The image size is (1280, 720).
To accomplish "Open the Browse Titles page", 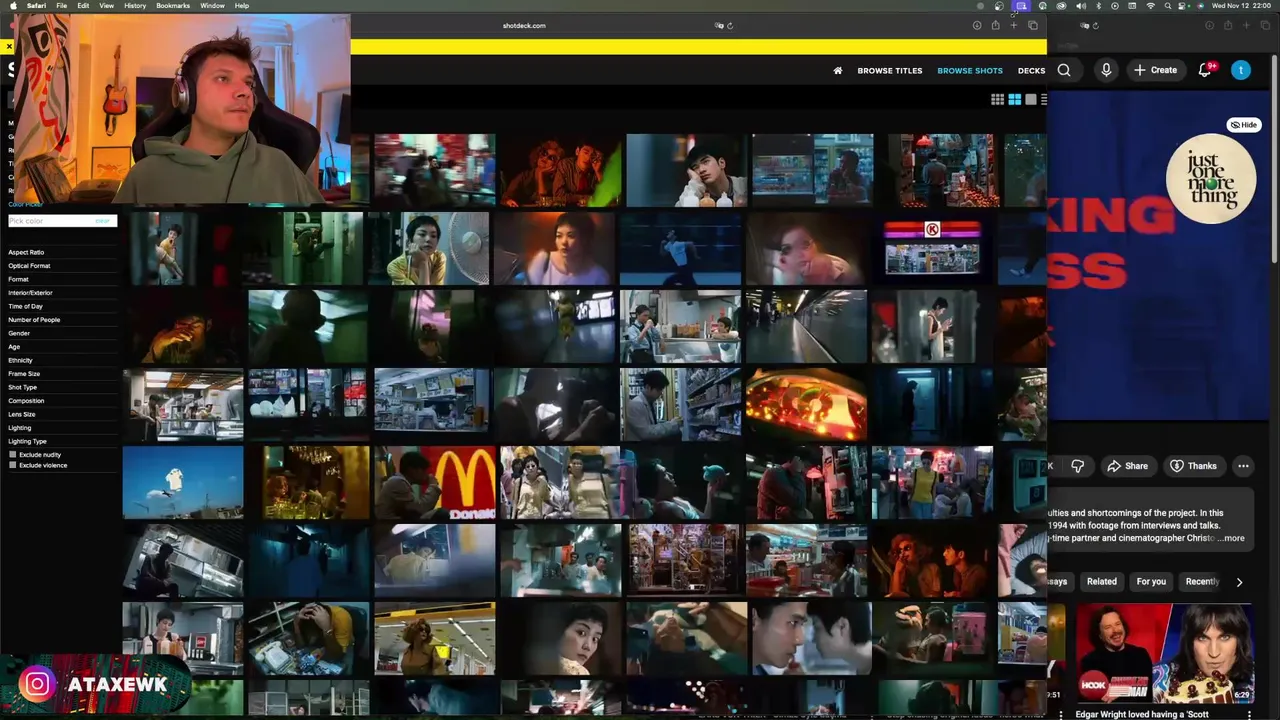I will pyautogui.click(x=890, y=71).
